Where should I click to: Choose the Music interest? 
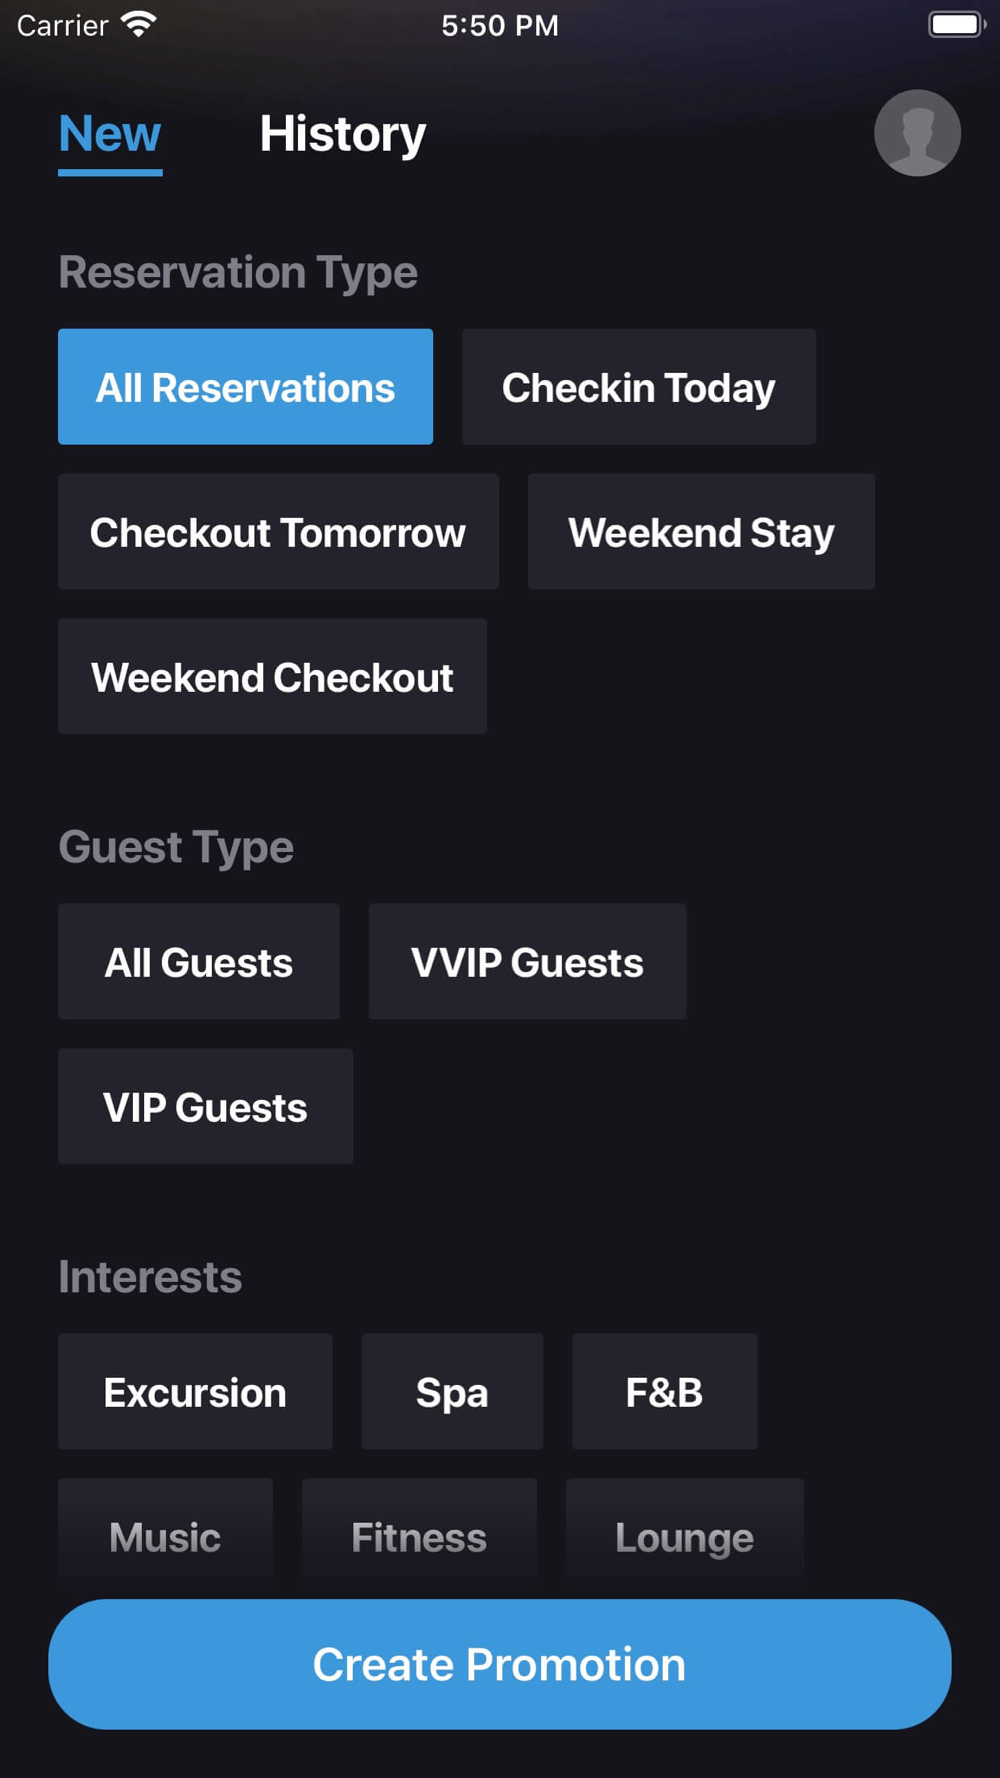point(165,1535)
